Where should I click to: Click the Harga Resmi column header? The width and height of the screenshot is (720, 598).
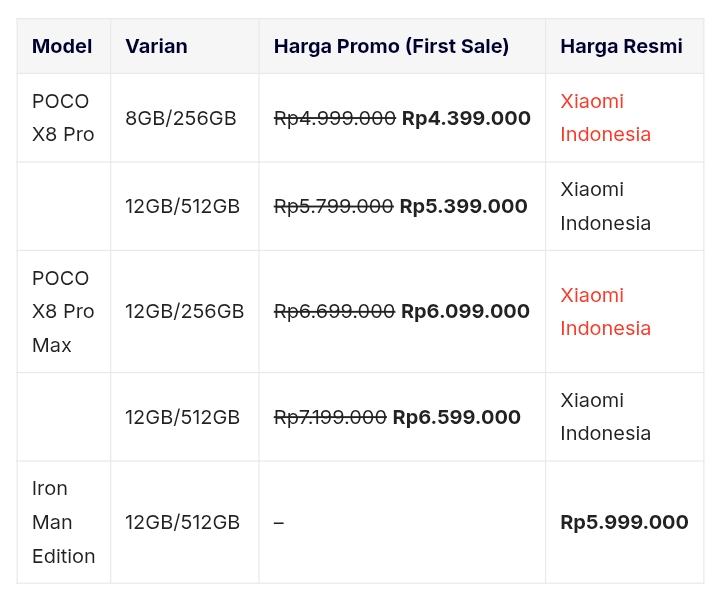[x=621, y=46]
